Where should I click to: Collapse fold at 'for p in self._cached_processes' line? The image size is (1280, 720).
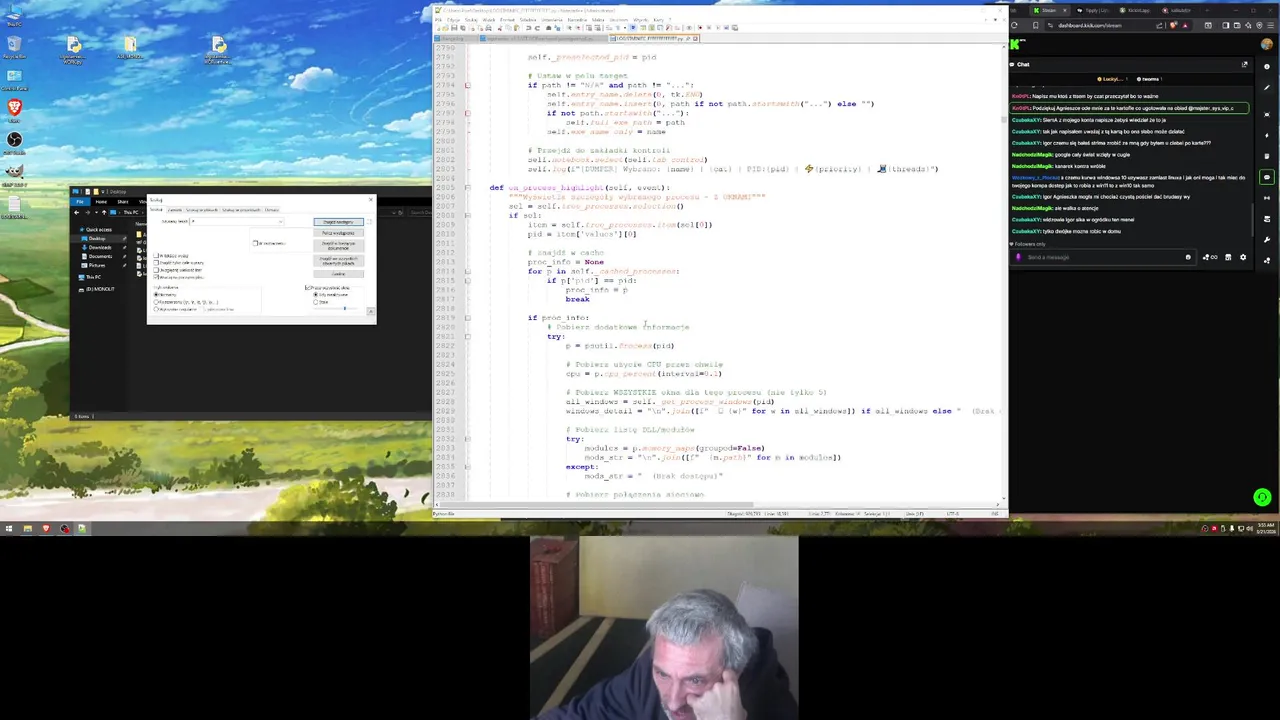(467, 271)
